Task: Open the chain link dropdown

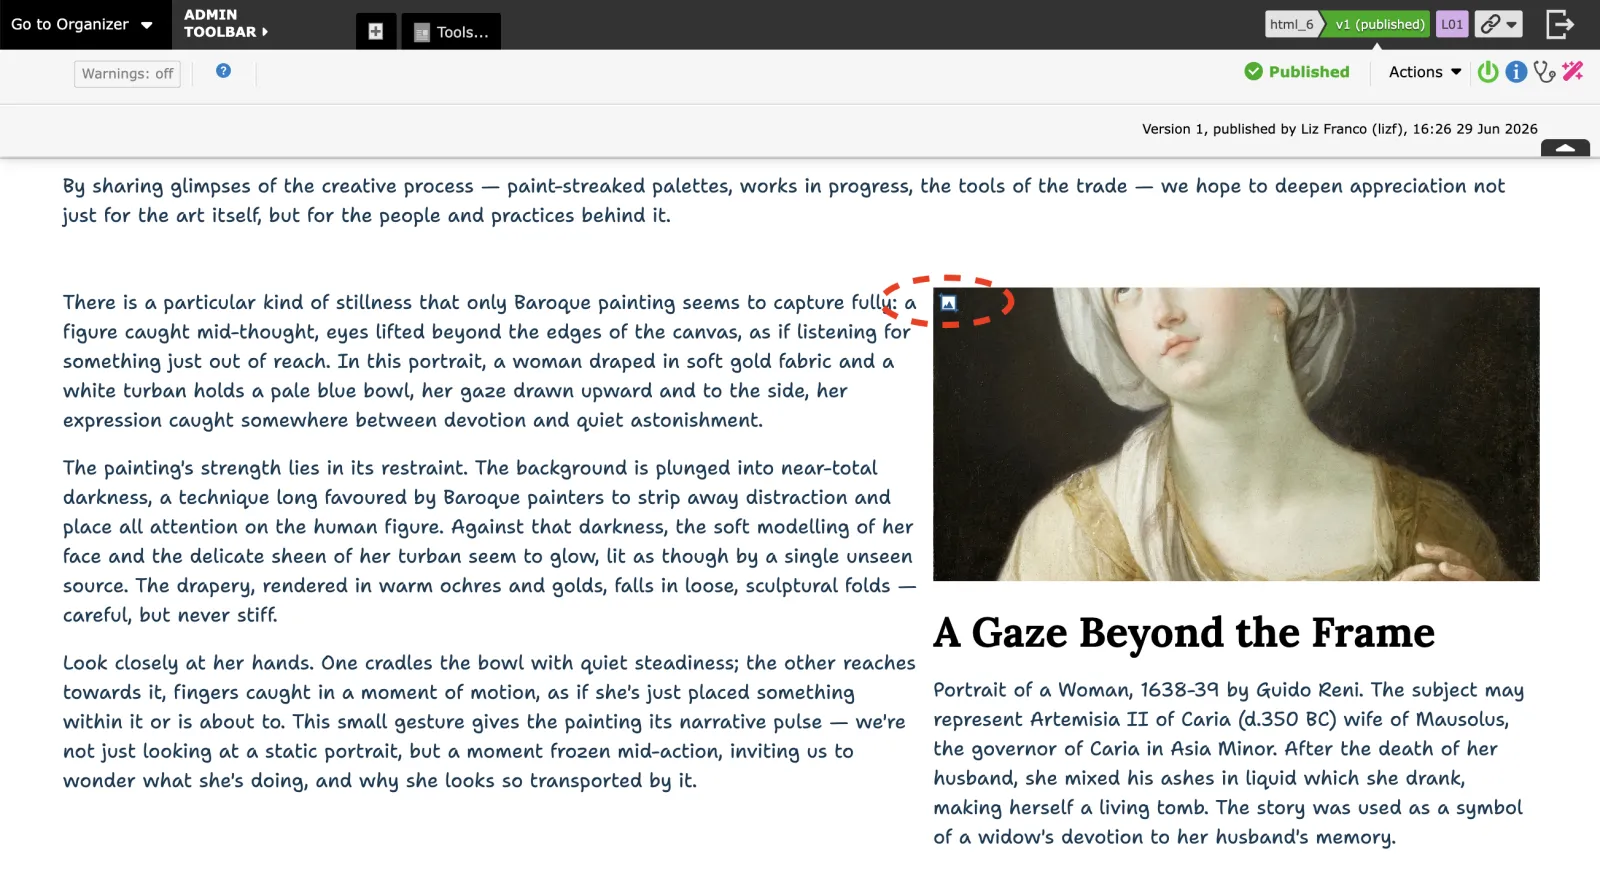Action: tap(1498, 24)
